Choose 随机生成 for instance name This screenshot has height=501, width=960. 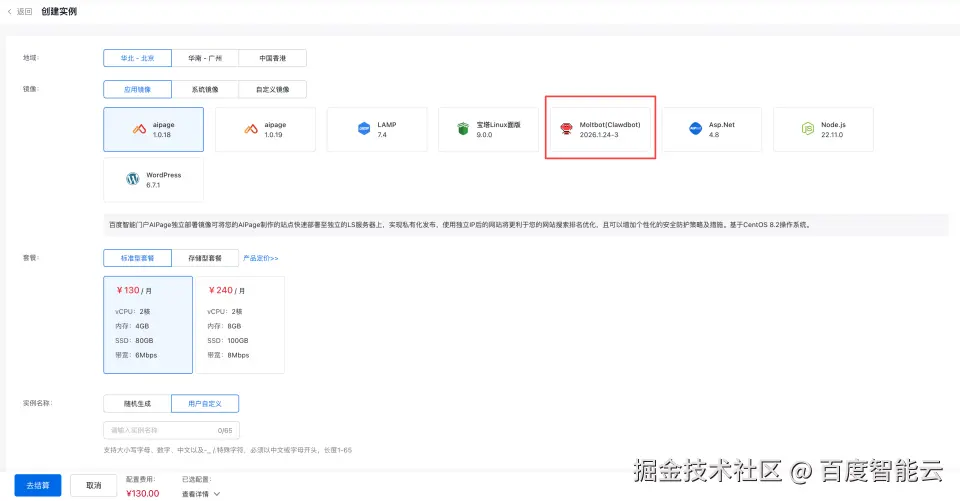137,404
